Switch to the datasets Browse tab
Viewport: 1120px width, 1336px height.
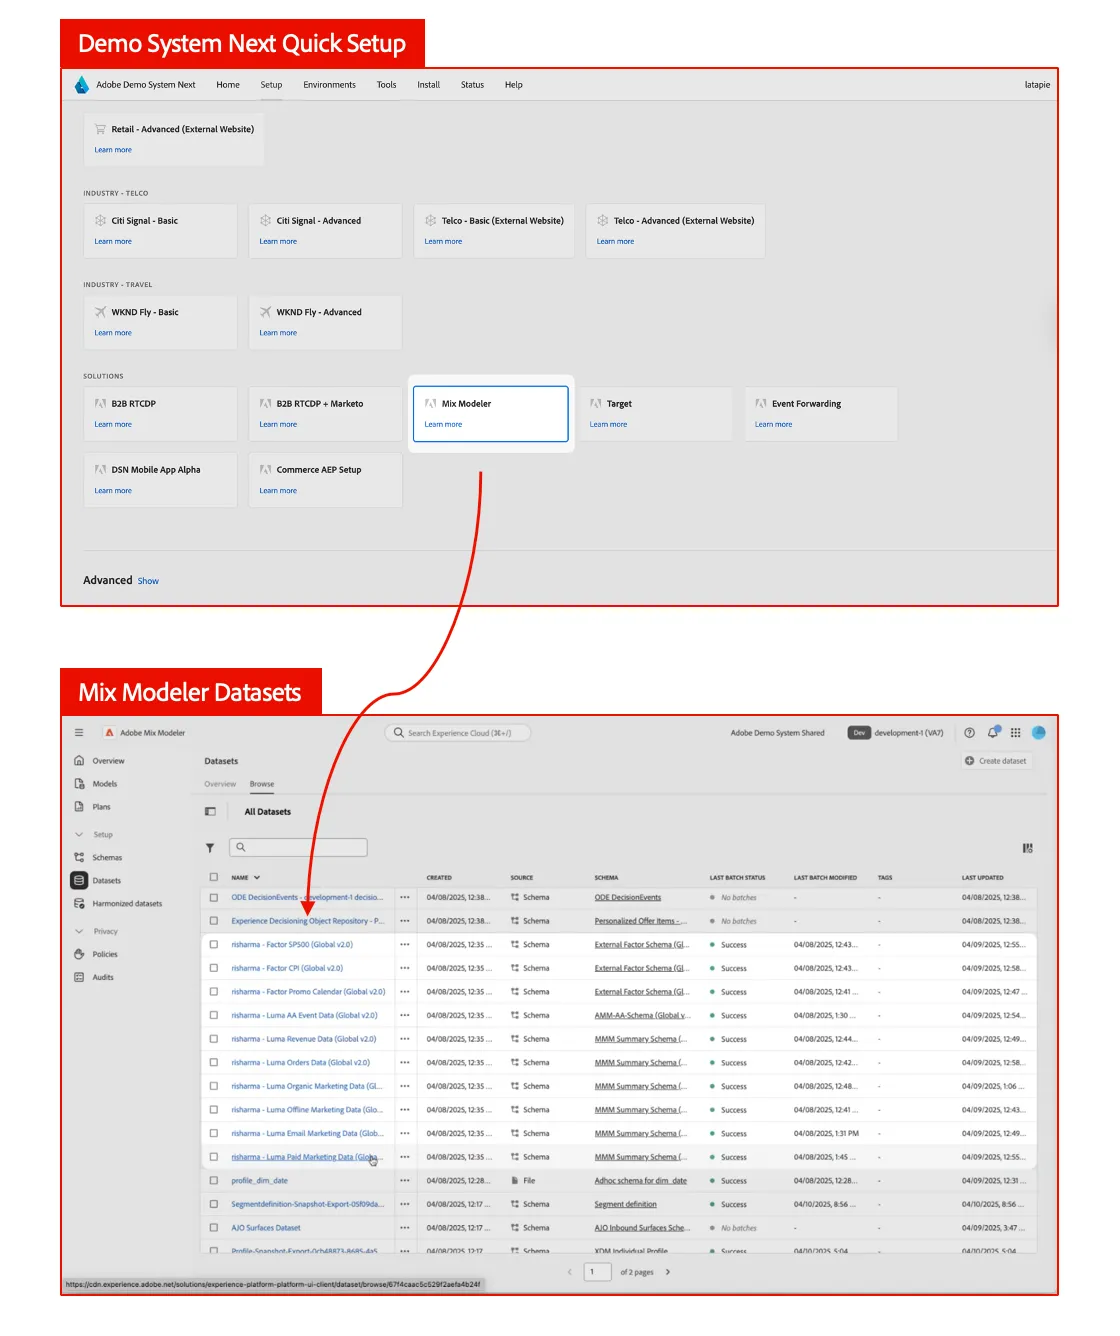(x=262, y=784)
